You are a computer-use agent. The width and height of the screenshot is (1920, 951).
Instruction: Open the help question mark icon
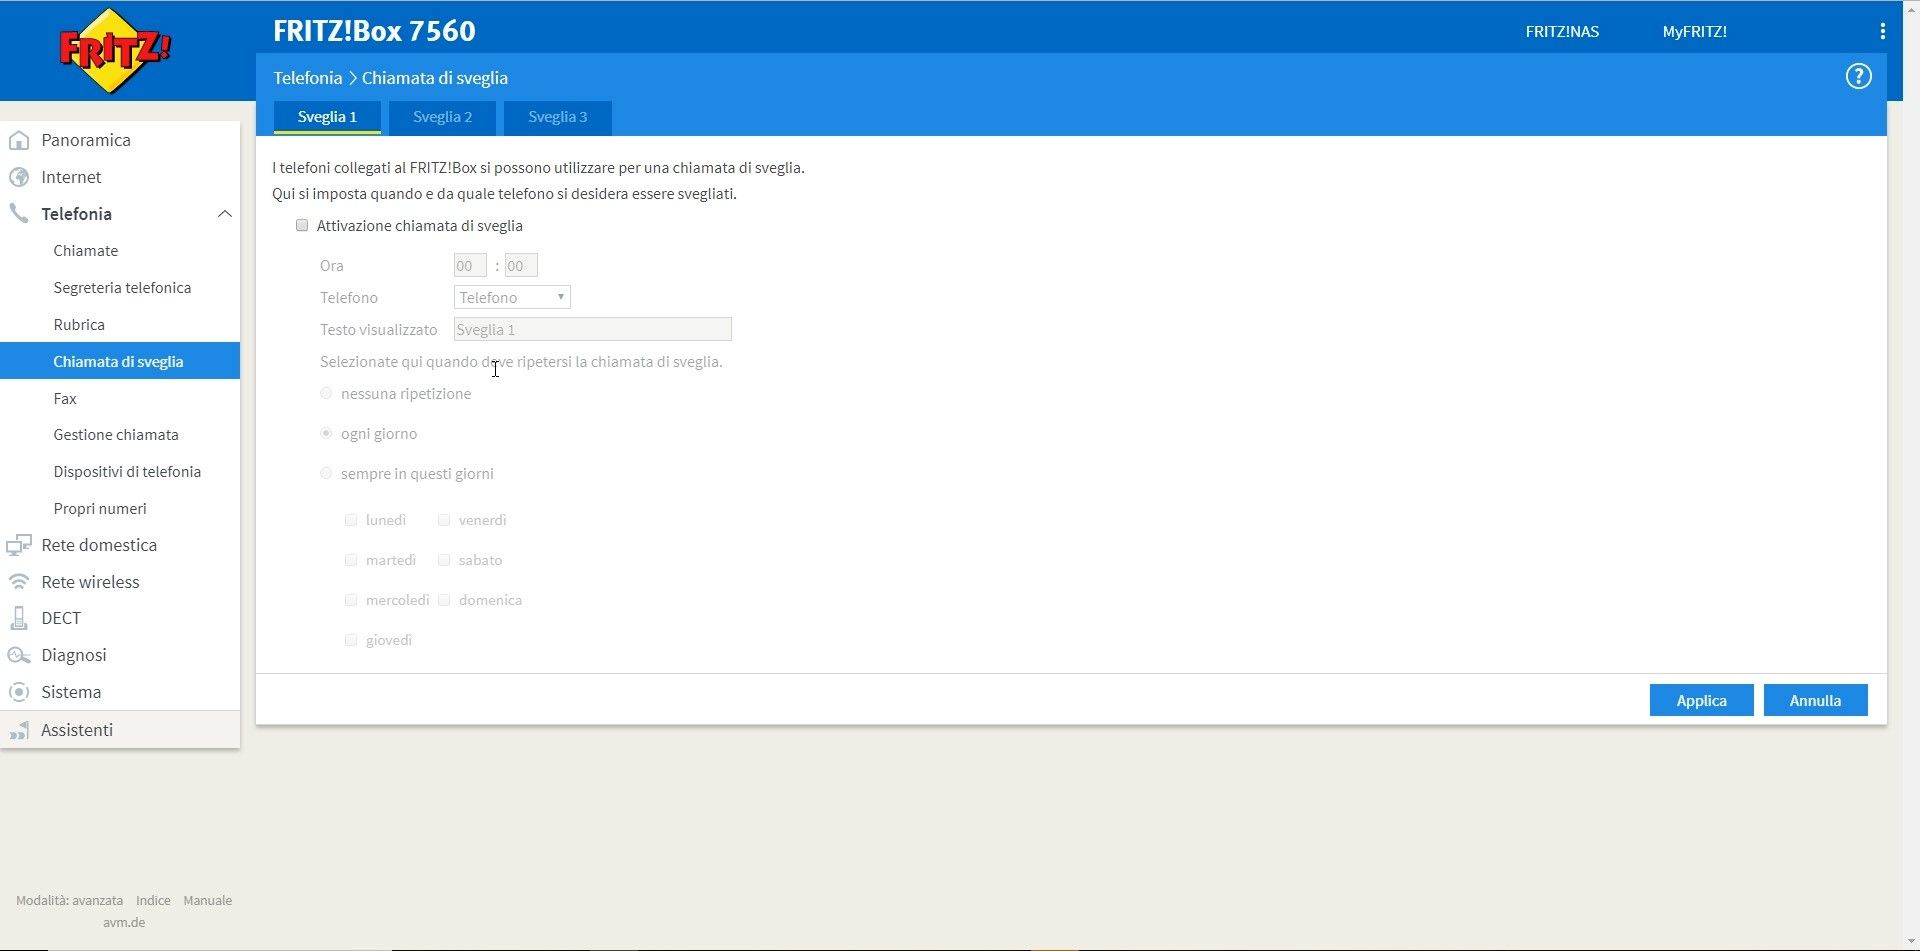tap(1858, 77)
